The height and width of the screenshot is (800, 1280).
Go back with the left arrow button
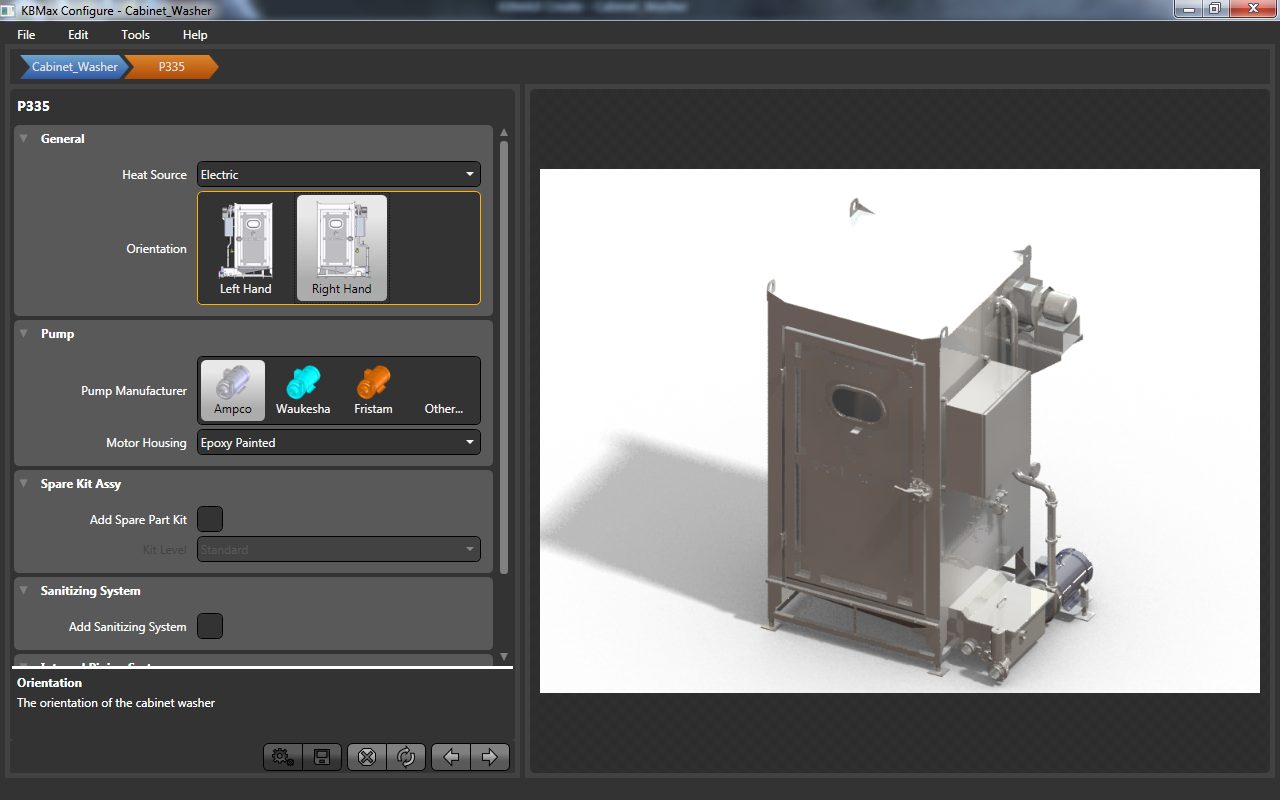click(x=451, y=757)
